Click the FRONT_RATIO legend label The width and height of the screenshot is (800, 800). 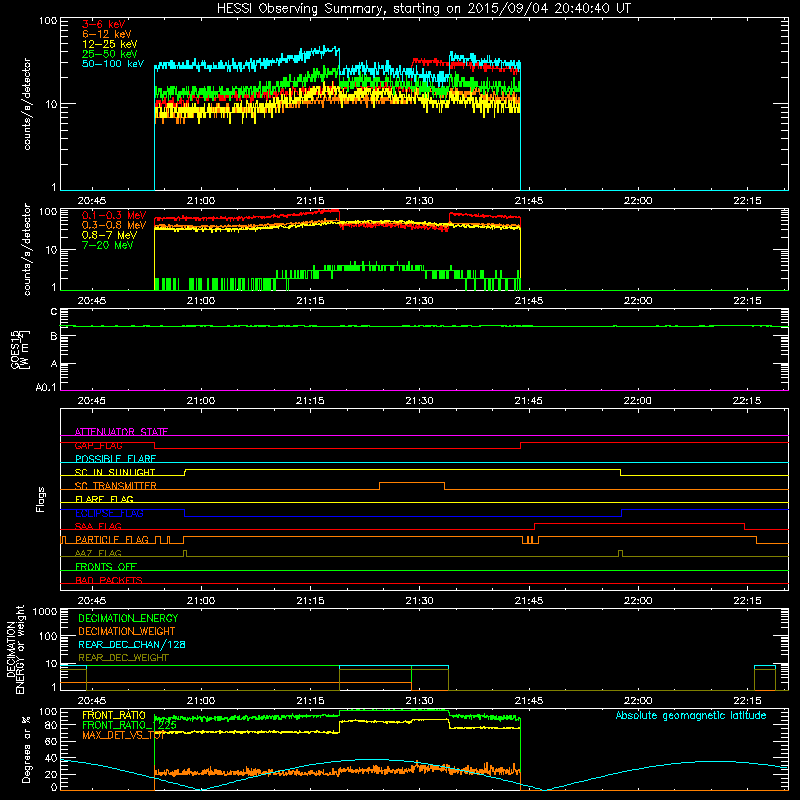click(x=114, y=715)
